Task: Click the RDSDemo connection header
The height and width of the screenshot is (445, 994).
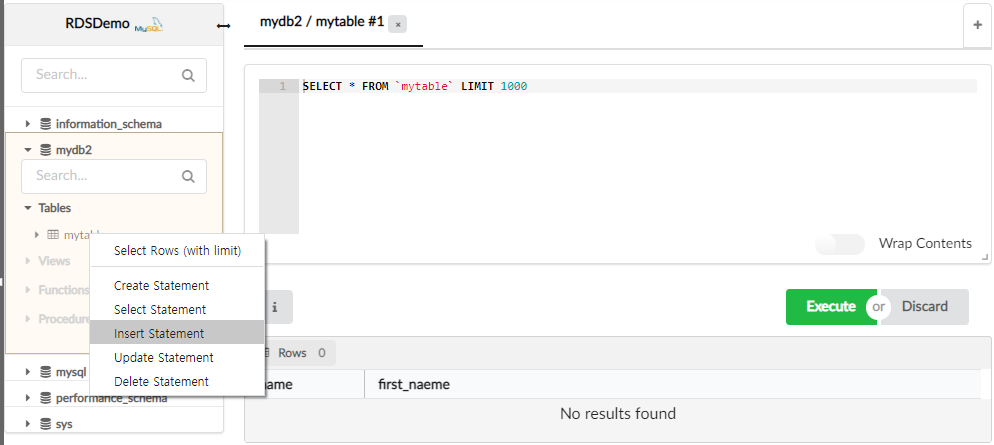Action: tap(114, 25)
